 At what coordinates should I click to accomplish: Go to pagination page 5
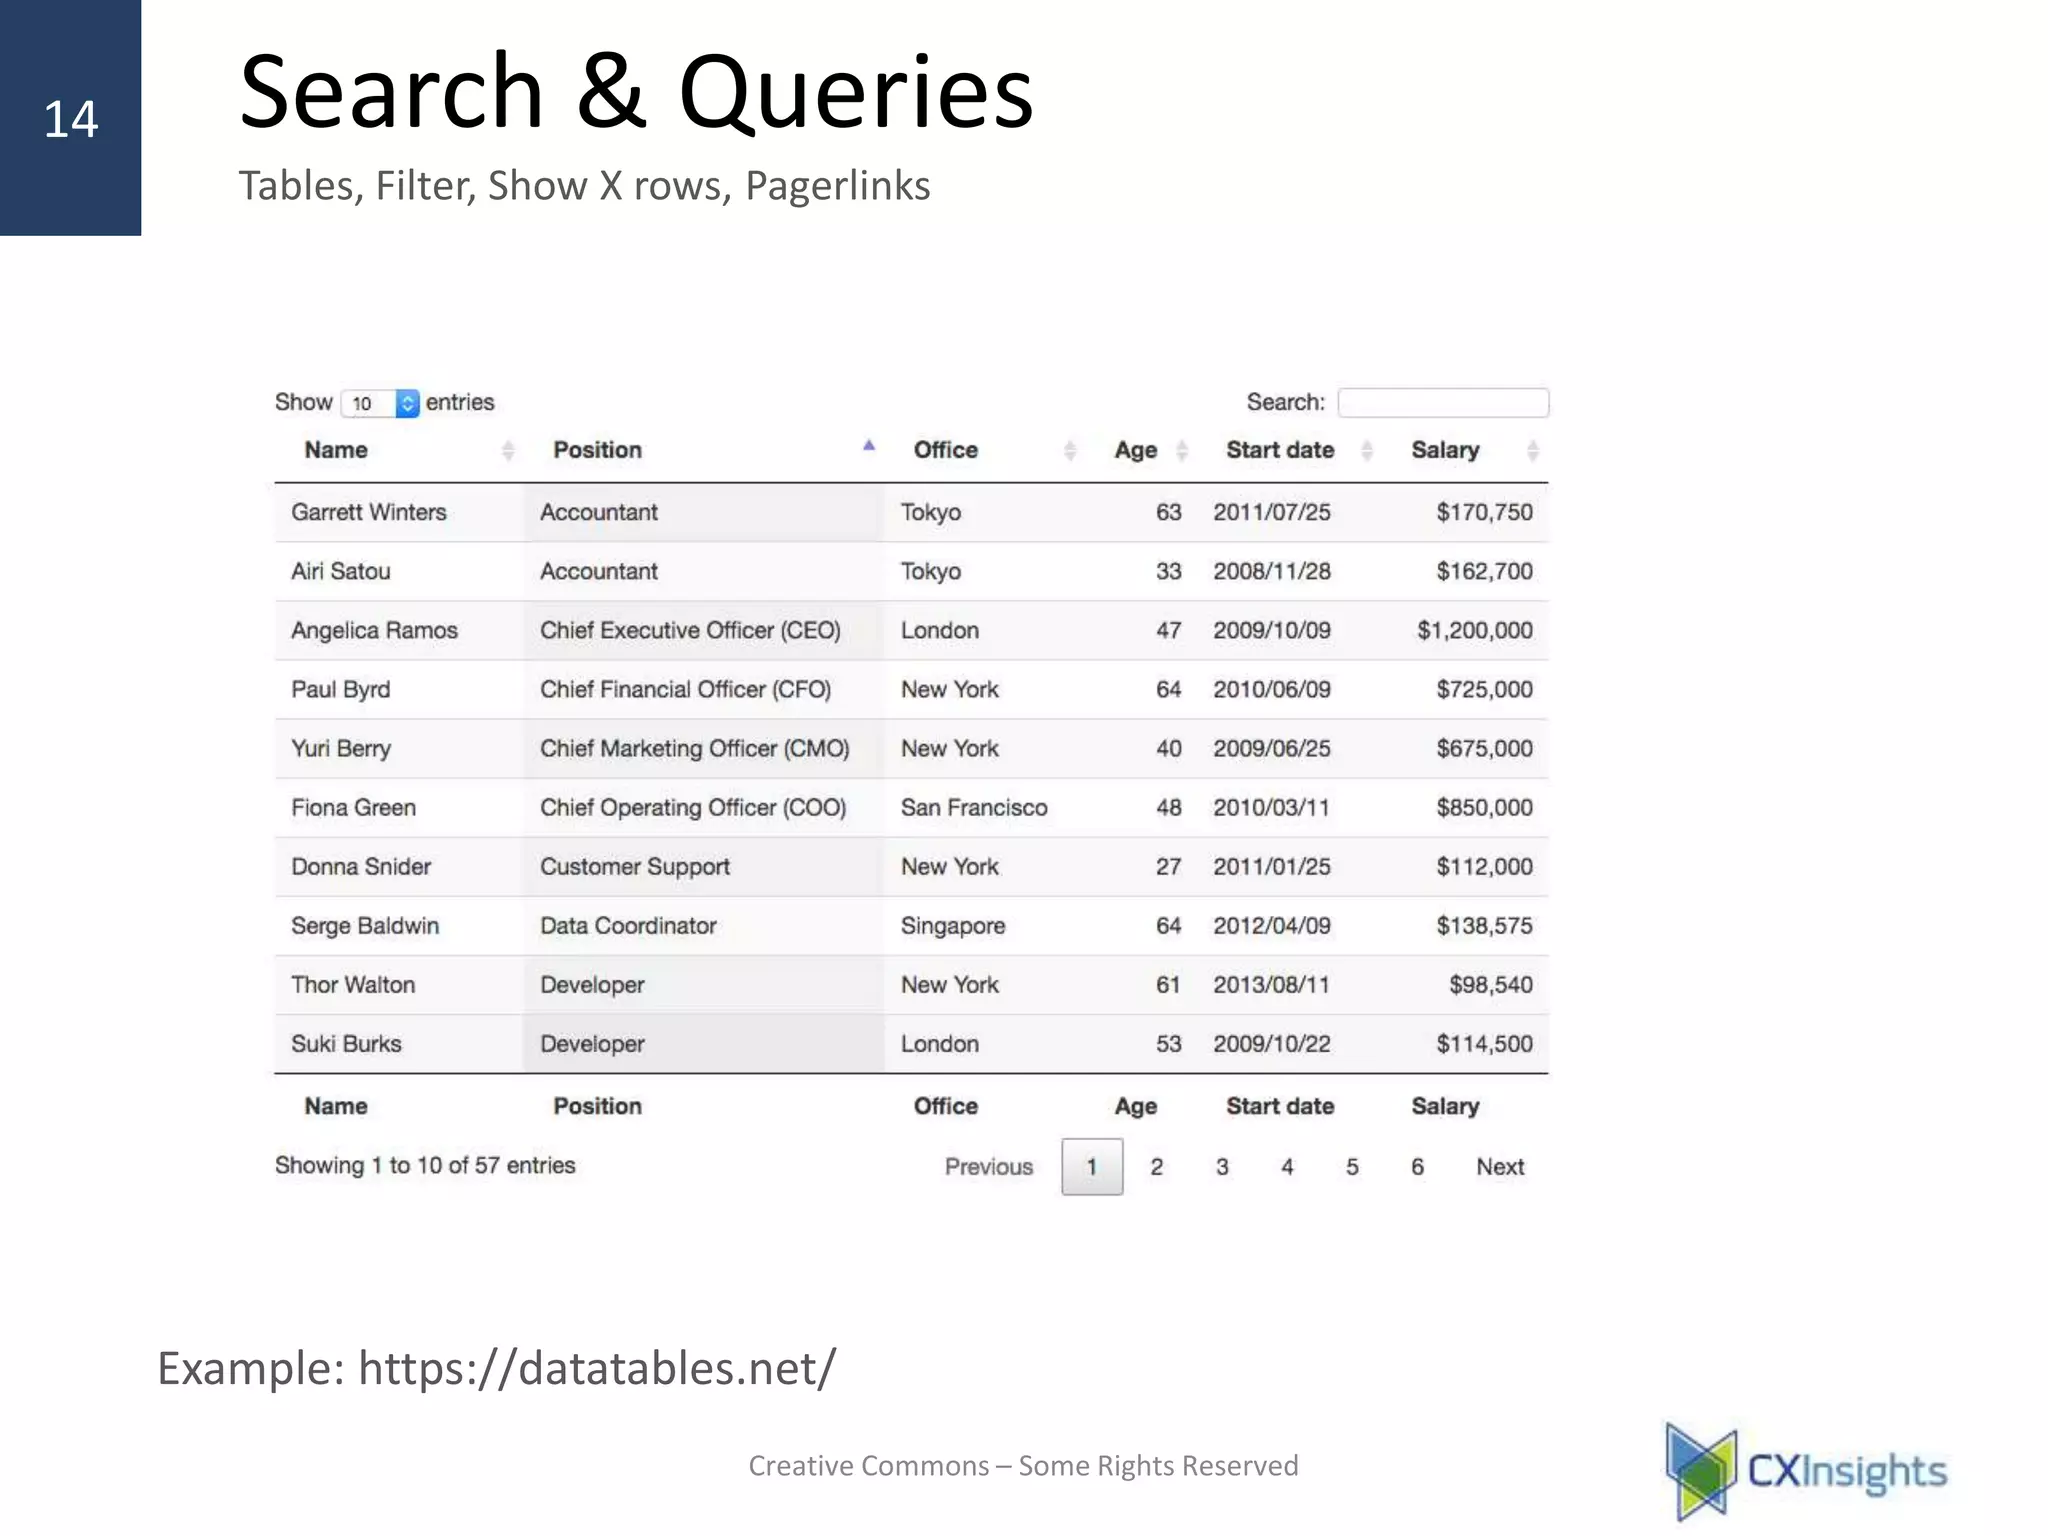pos(1352,1167)
